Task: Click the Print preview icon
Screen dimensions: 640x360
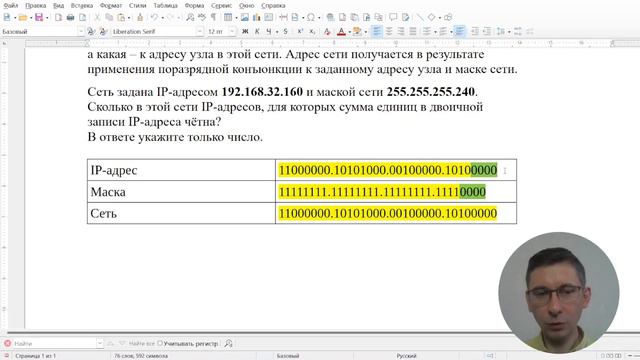Action: [82, 17]
